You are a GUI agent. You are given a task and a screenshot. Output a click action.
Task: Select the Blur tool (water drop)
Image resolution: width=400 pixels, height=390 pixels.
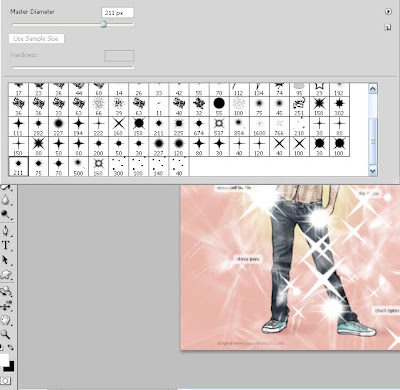[5, 200]
